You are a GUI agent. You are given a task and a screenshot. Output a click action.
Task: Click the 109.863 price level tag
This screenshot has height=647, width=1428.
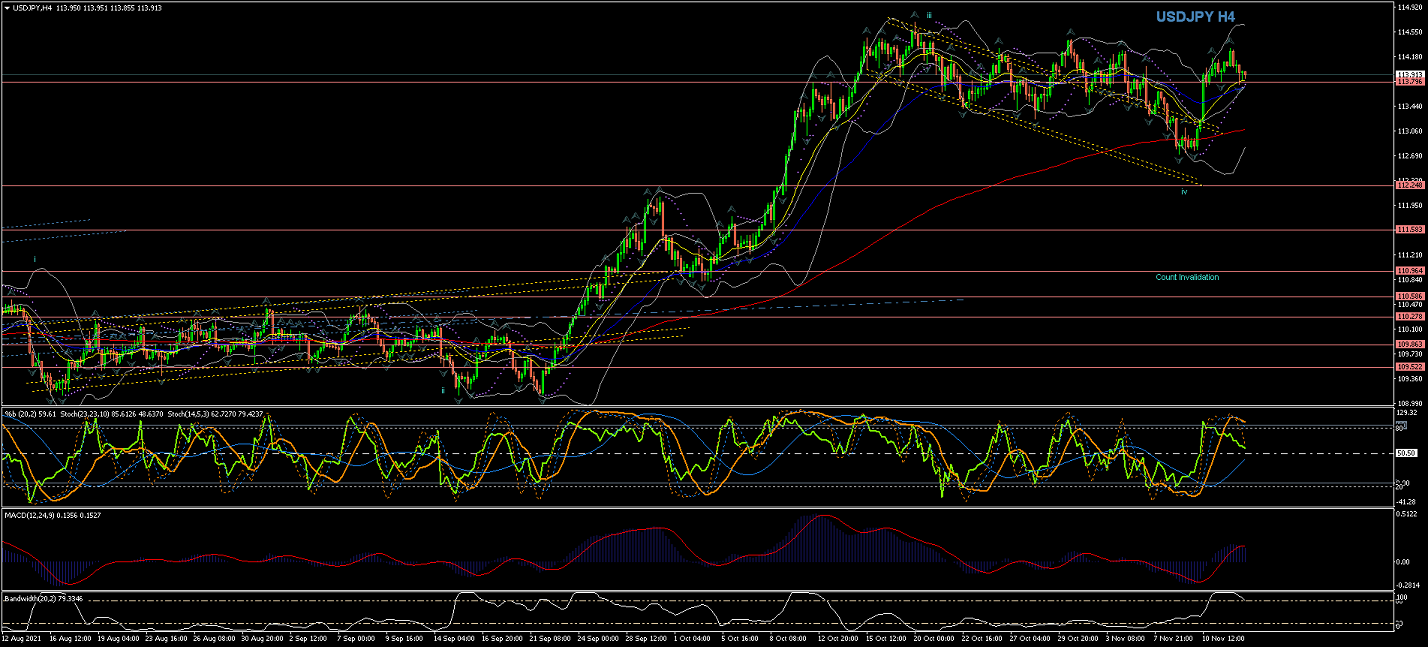(1410, 344)
